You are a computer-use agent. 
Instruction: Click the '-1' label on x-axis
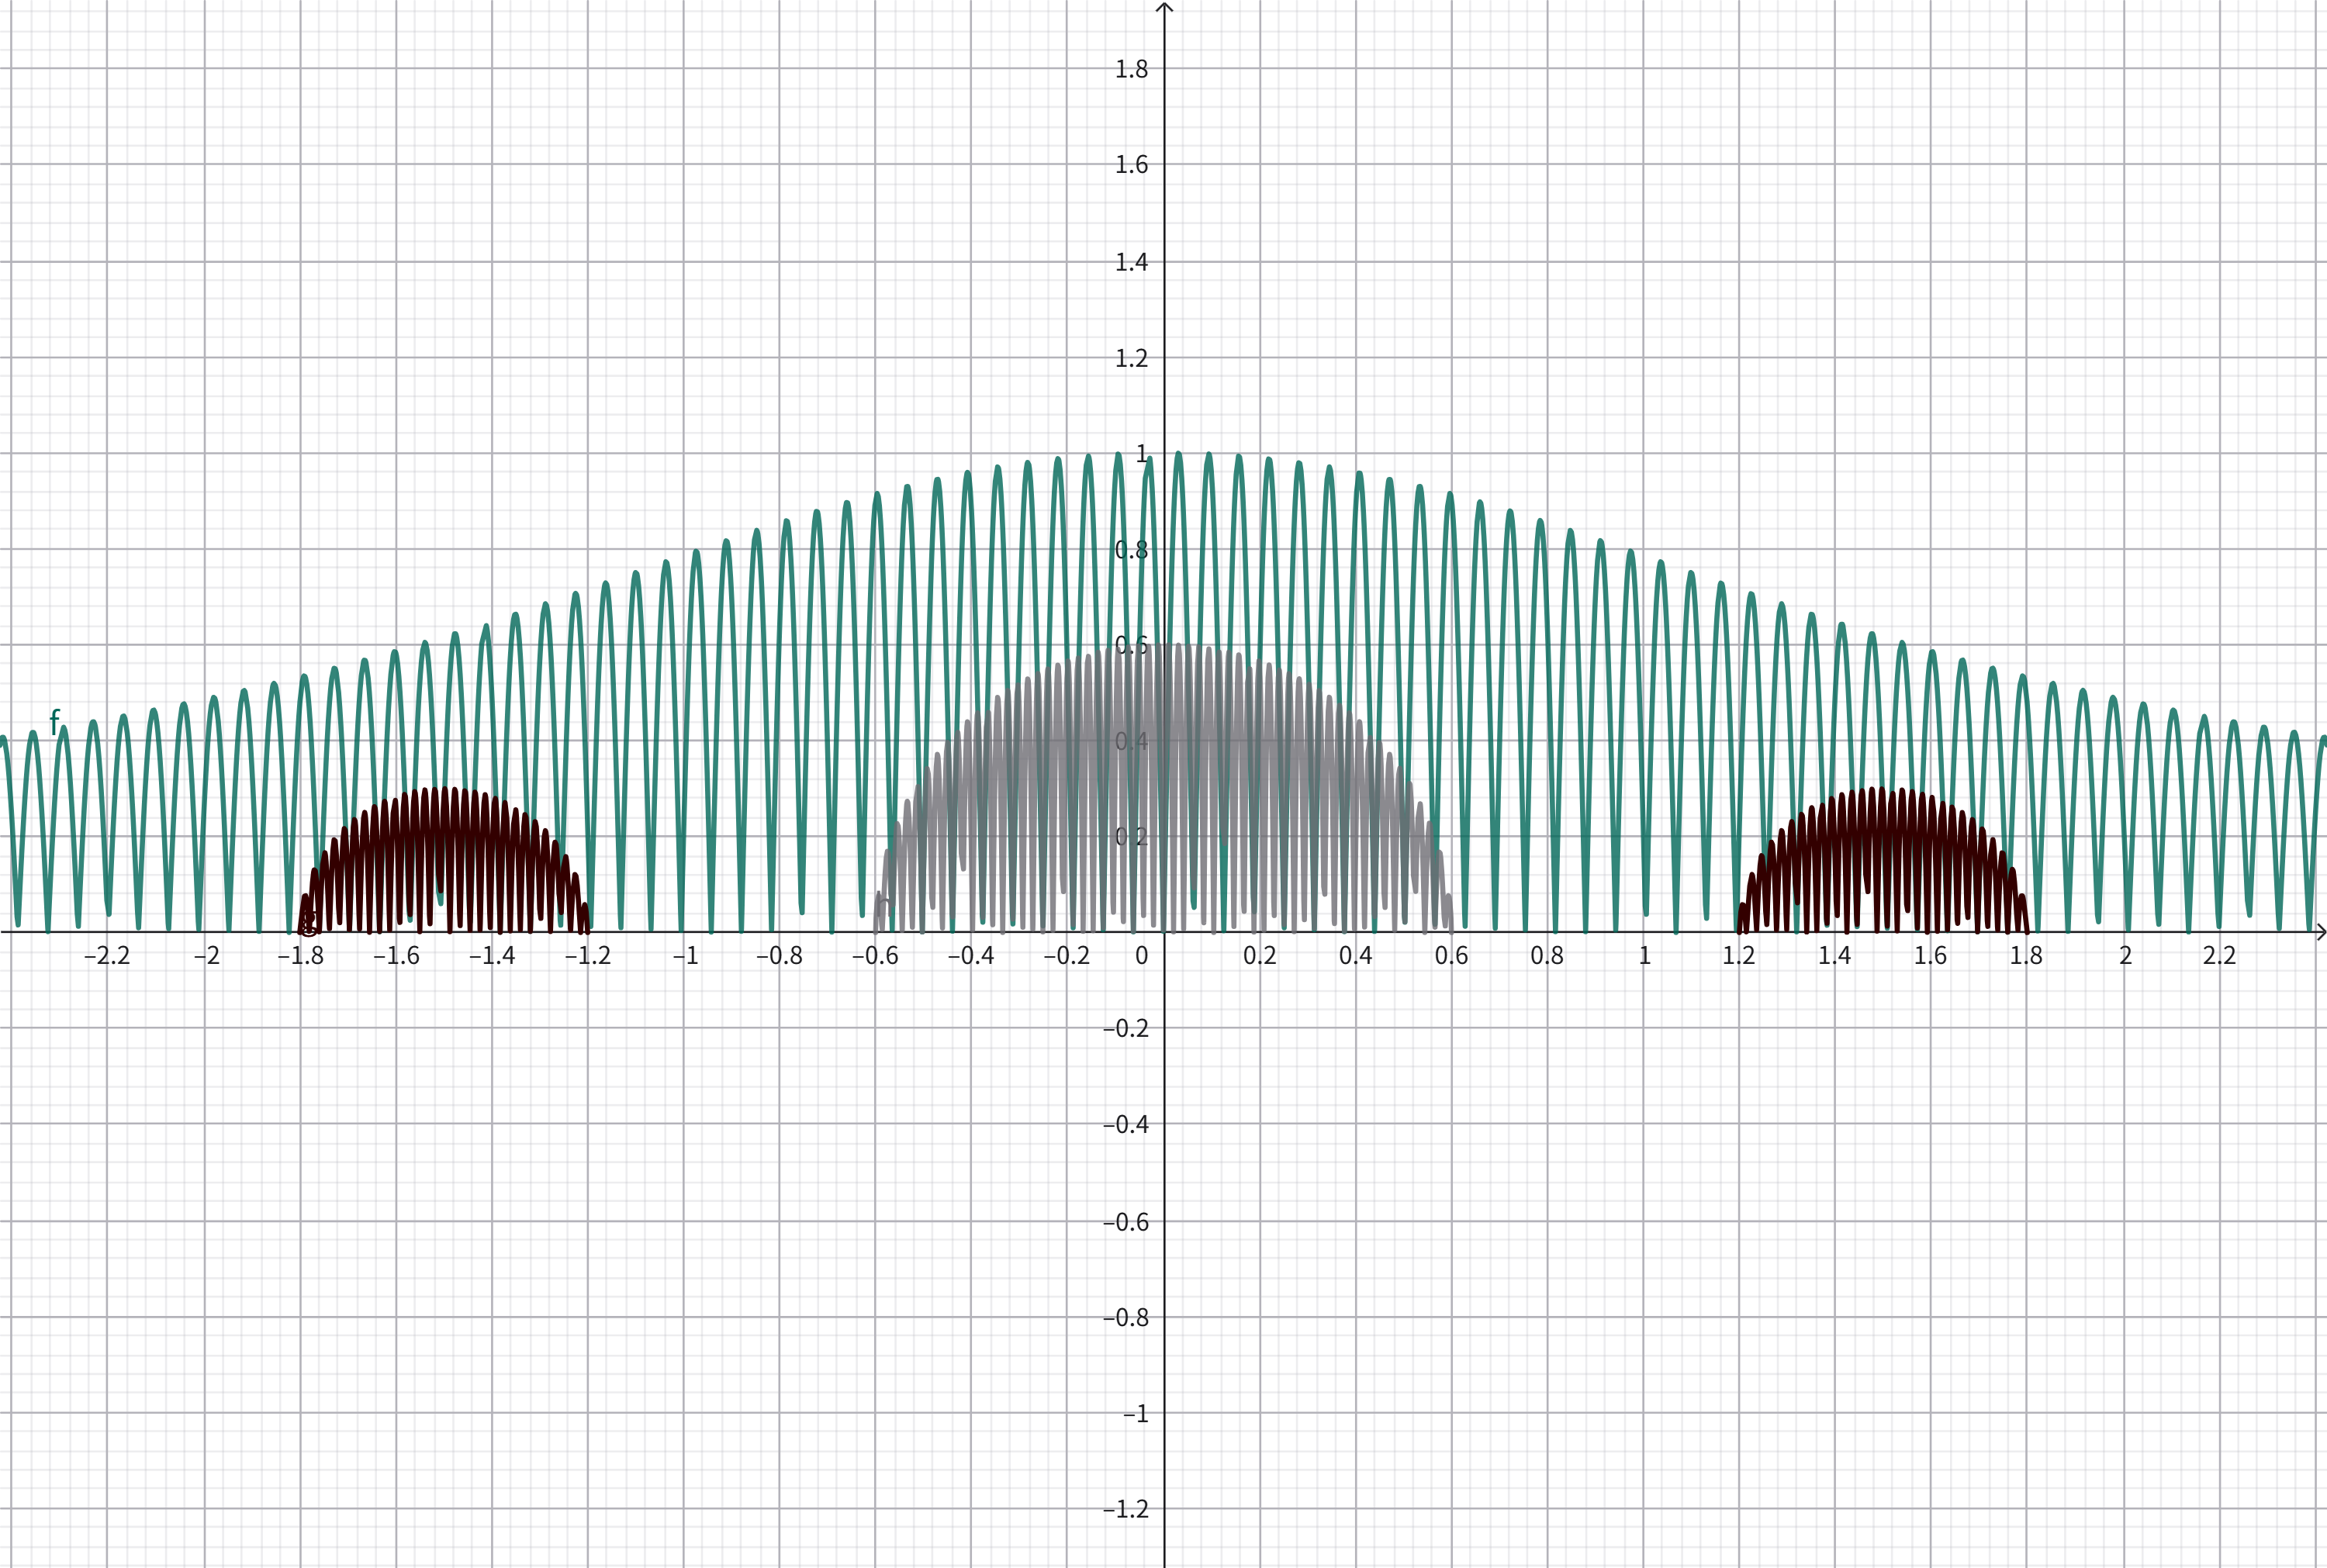coord(685,956)
